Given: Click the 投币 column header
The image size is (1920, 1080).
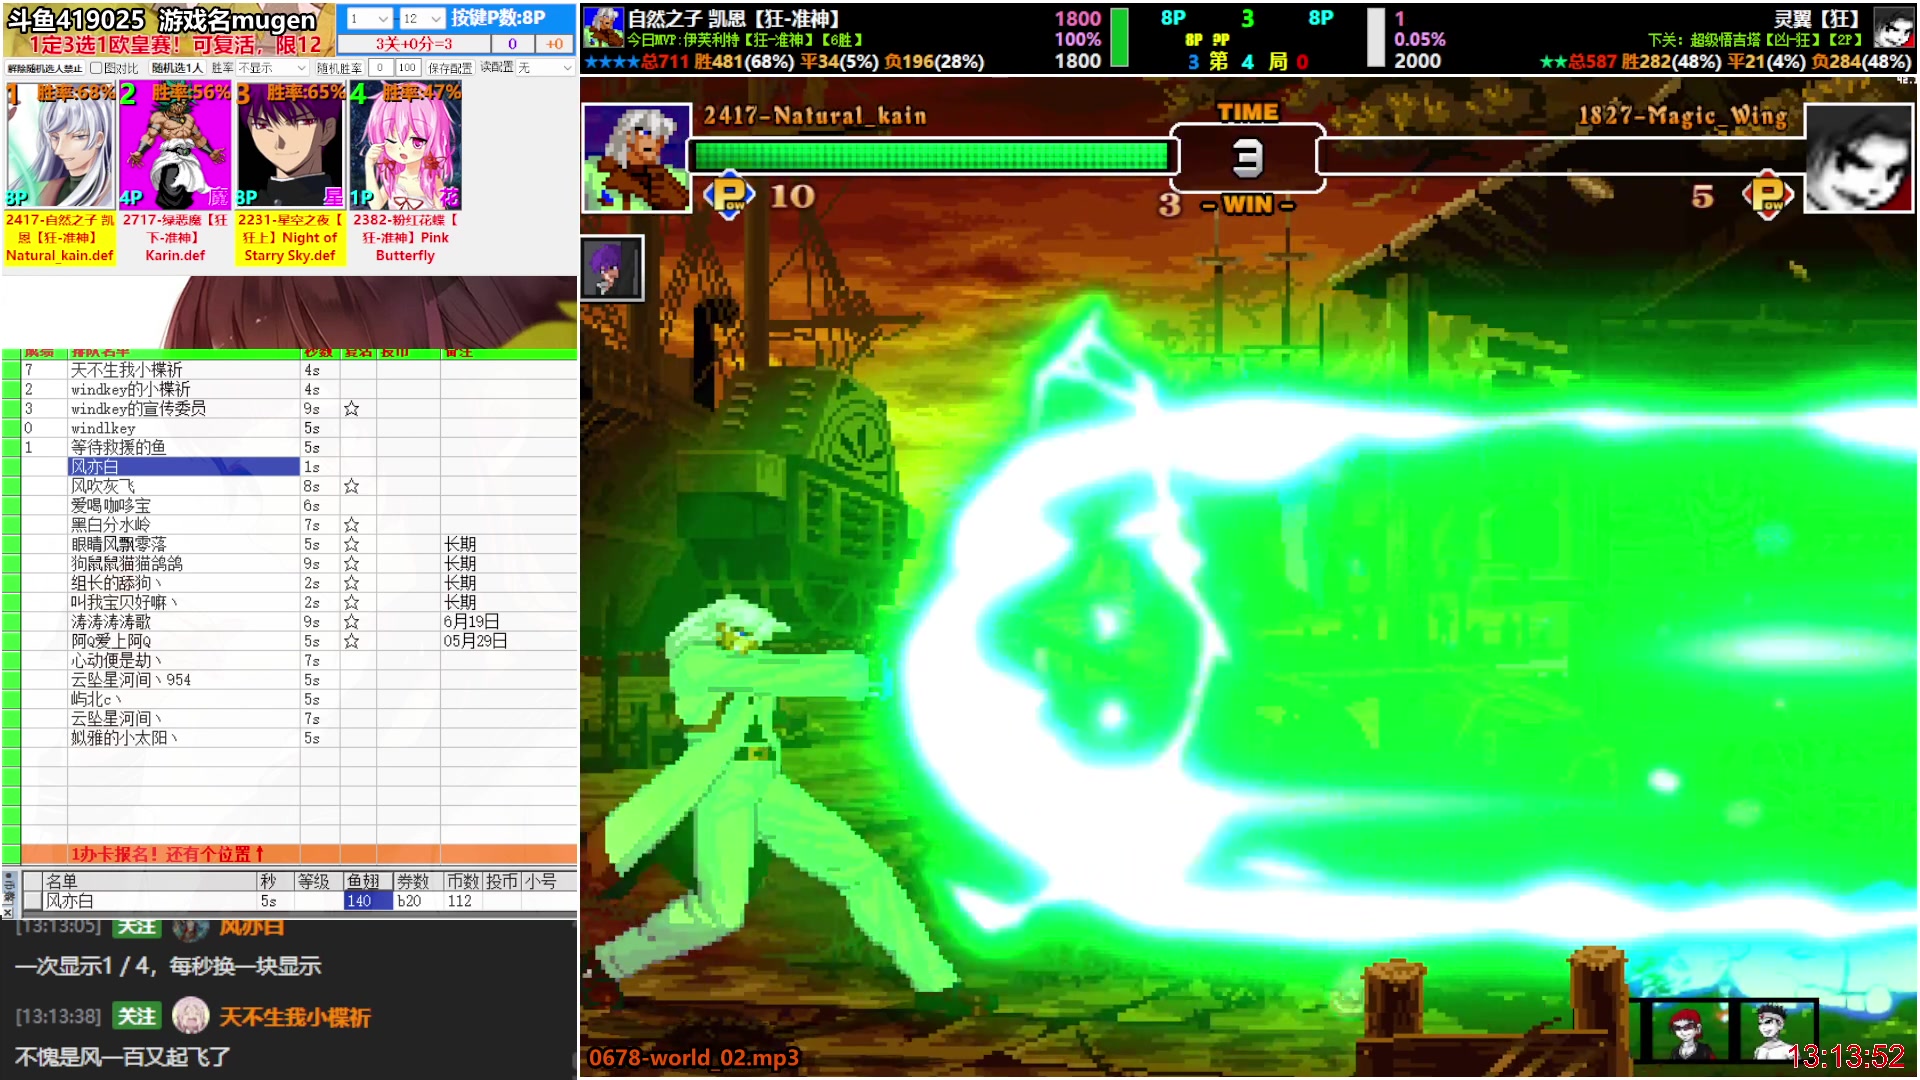Looking at the screenshot, I should pos(502,881).
